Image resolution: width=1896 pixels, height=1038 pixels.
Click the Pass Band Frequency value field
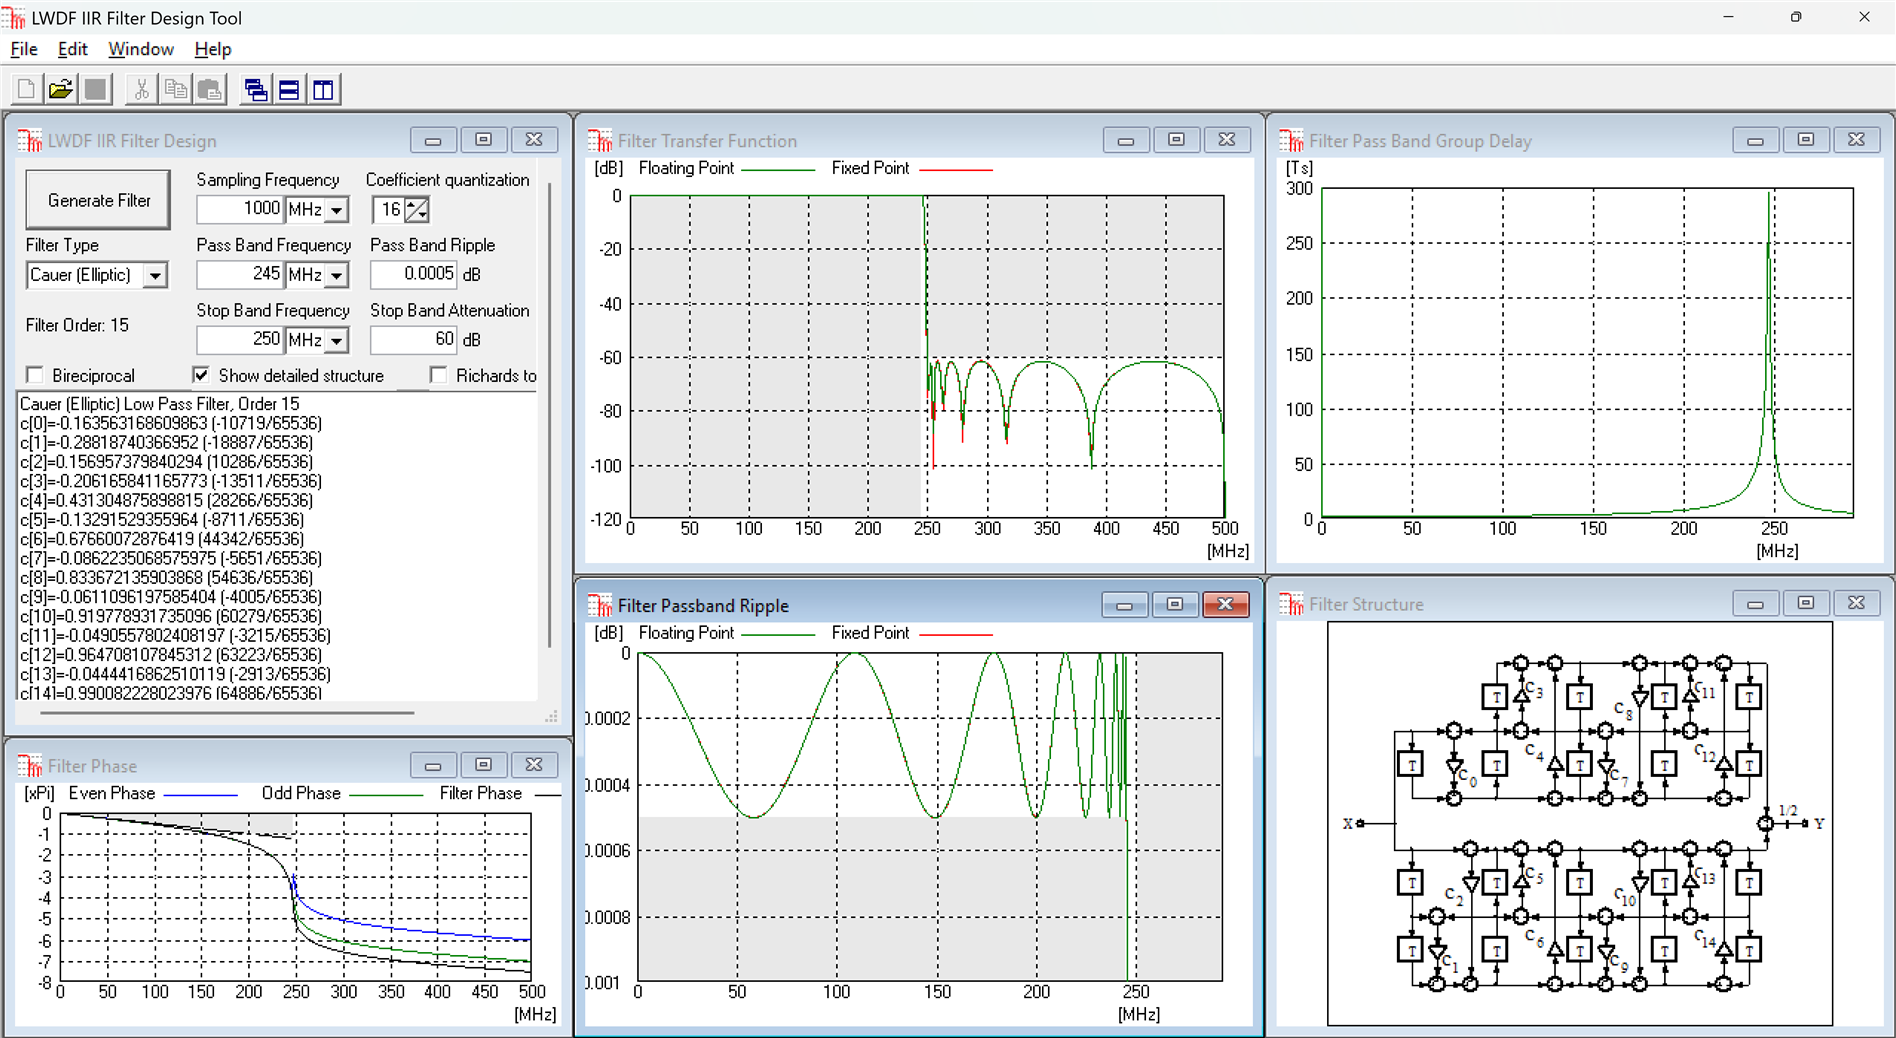[241, 274]
